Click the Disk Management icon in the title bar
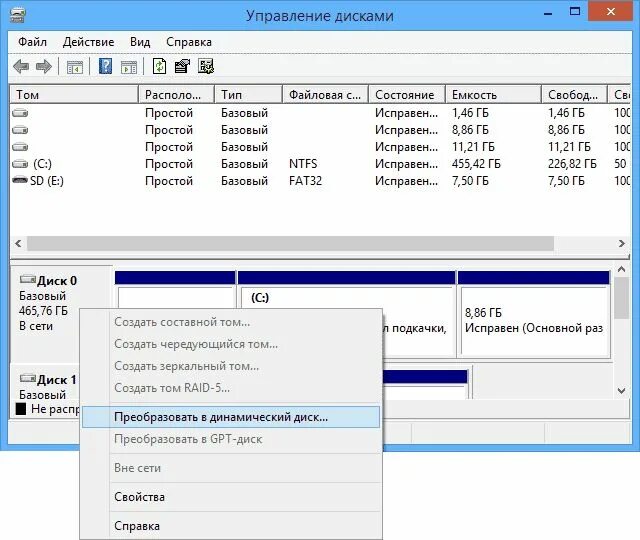The height and width of the screenshot is (540, 640). point(18,15)
